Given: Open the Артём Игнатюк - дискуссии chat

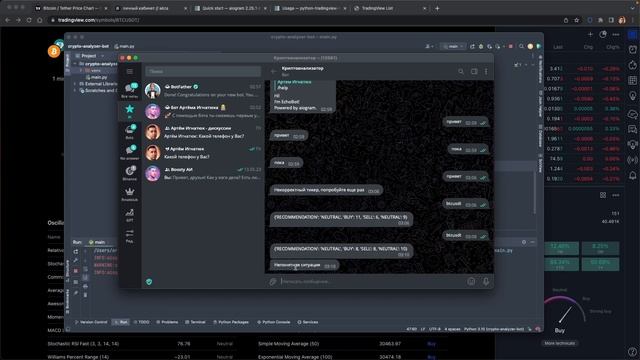Looking at the screenshot, I should click(x=203, y=132).
